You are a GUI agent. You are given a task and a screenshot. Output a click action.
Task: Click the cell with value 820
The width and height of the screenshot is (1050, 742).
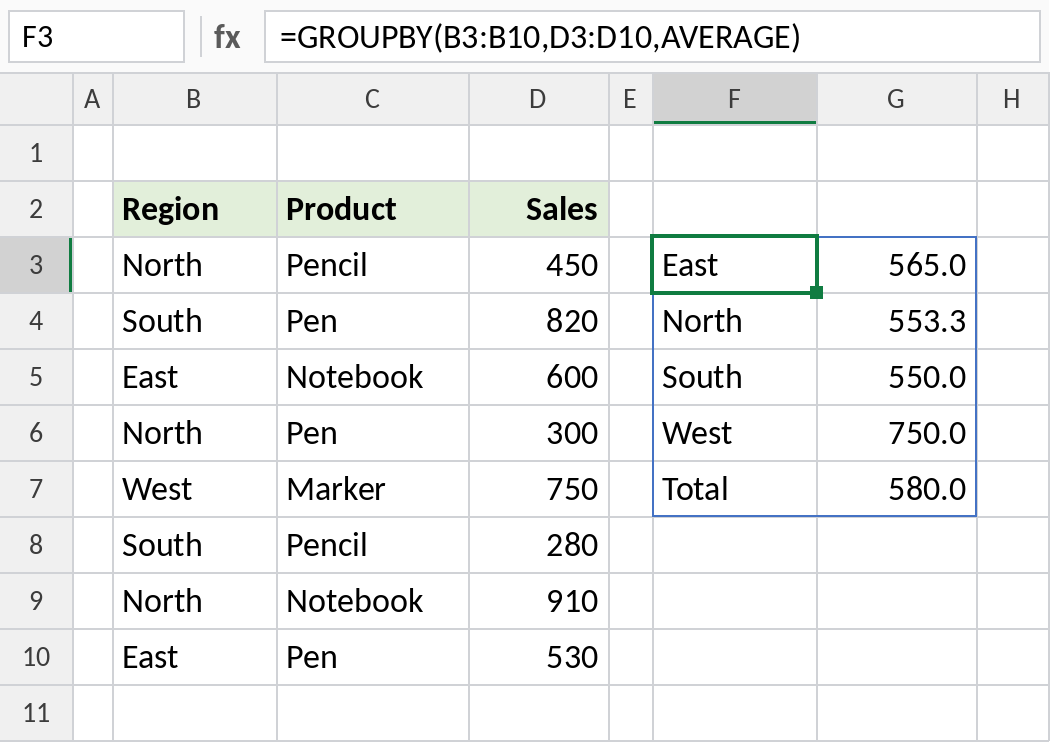coord(539,321)
